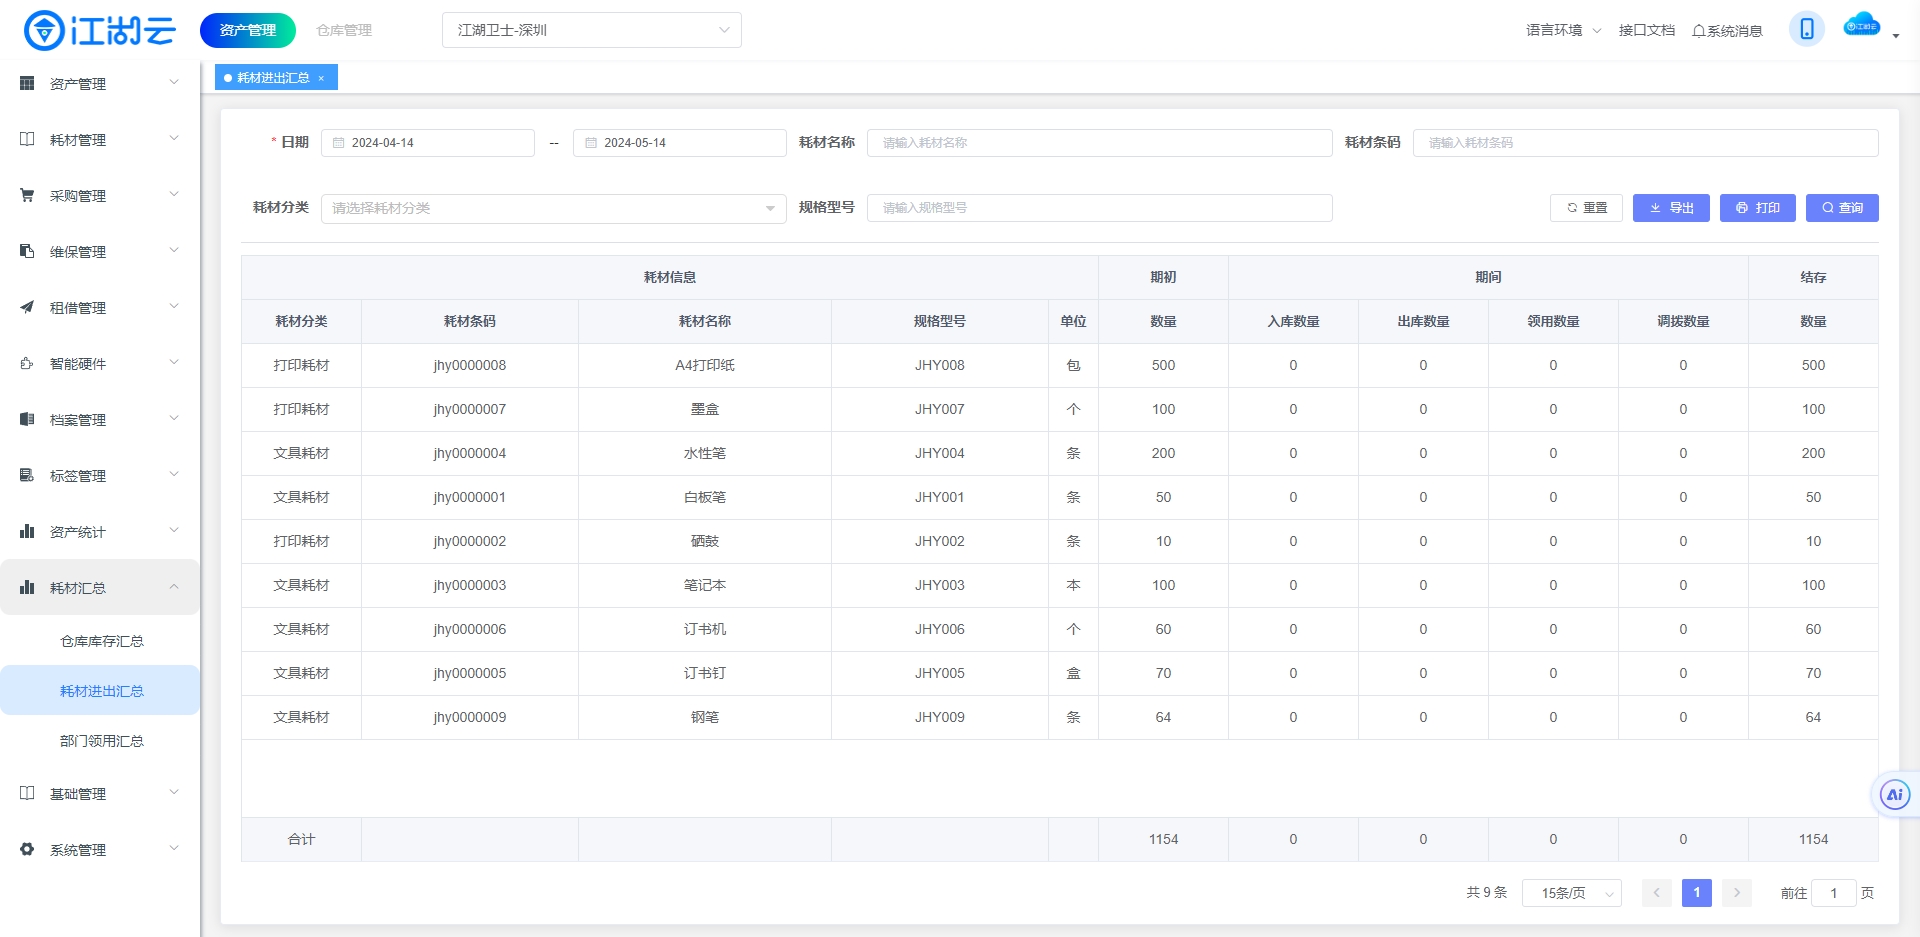Image resolution: width=1920 pixels, height=937 pixels.
Task: Click table cell 钢笔
Action: 705,717
